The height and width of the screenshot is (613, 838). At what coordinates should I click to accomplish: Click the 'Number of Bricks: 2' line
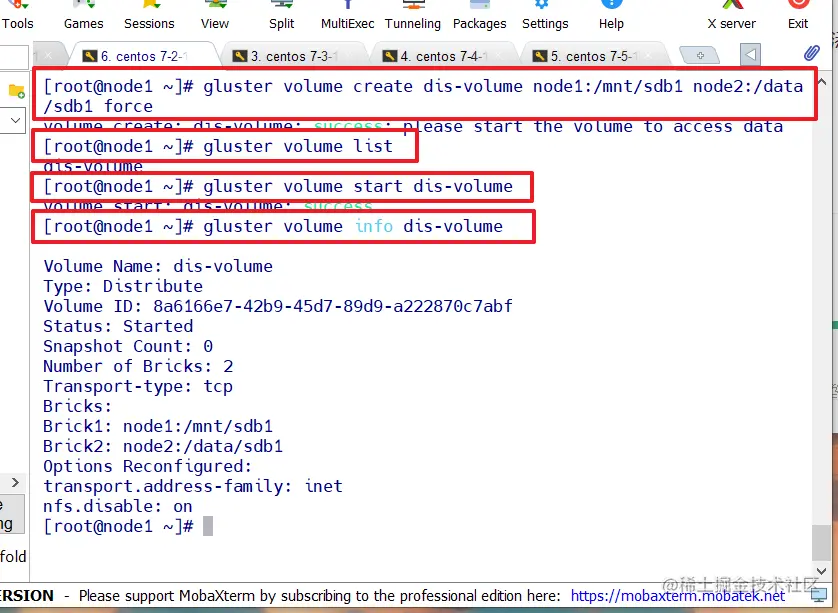point(138,367)
